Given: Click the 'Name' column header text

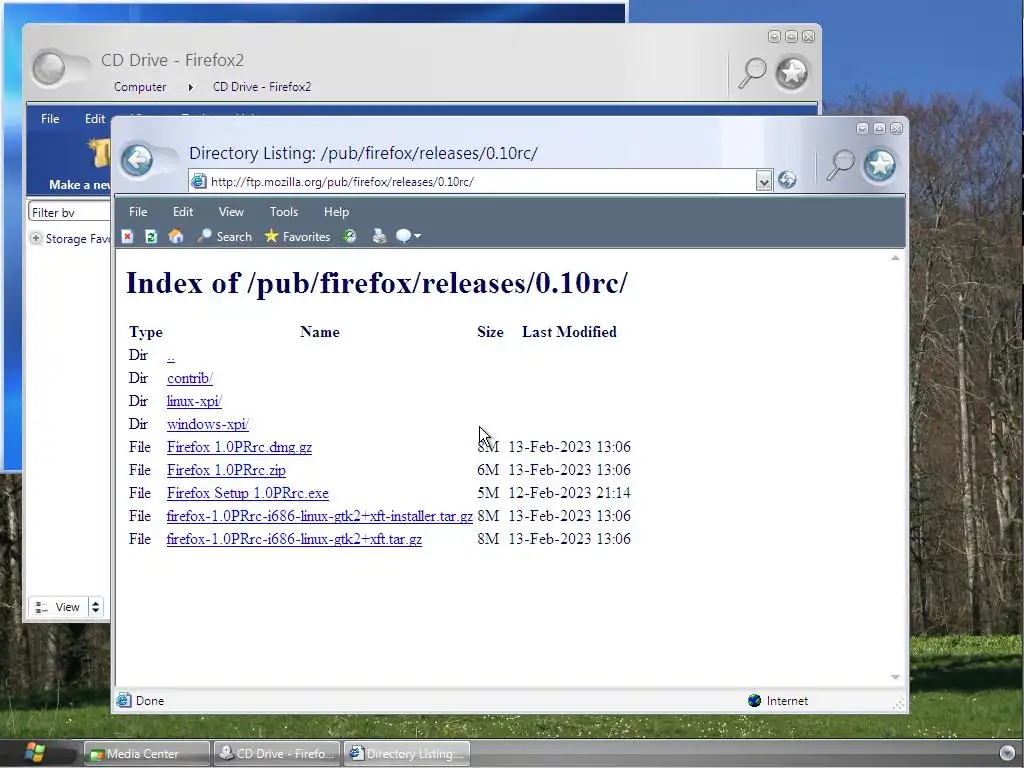Looking at the screenshot, I should (319, 332).
